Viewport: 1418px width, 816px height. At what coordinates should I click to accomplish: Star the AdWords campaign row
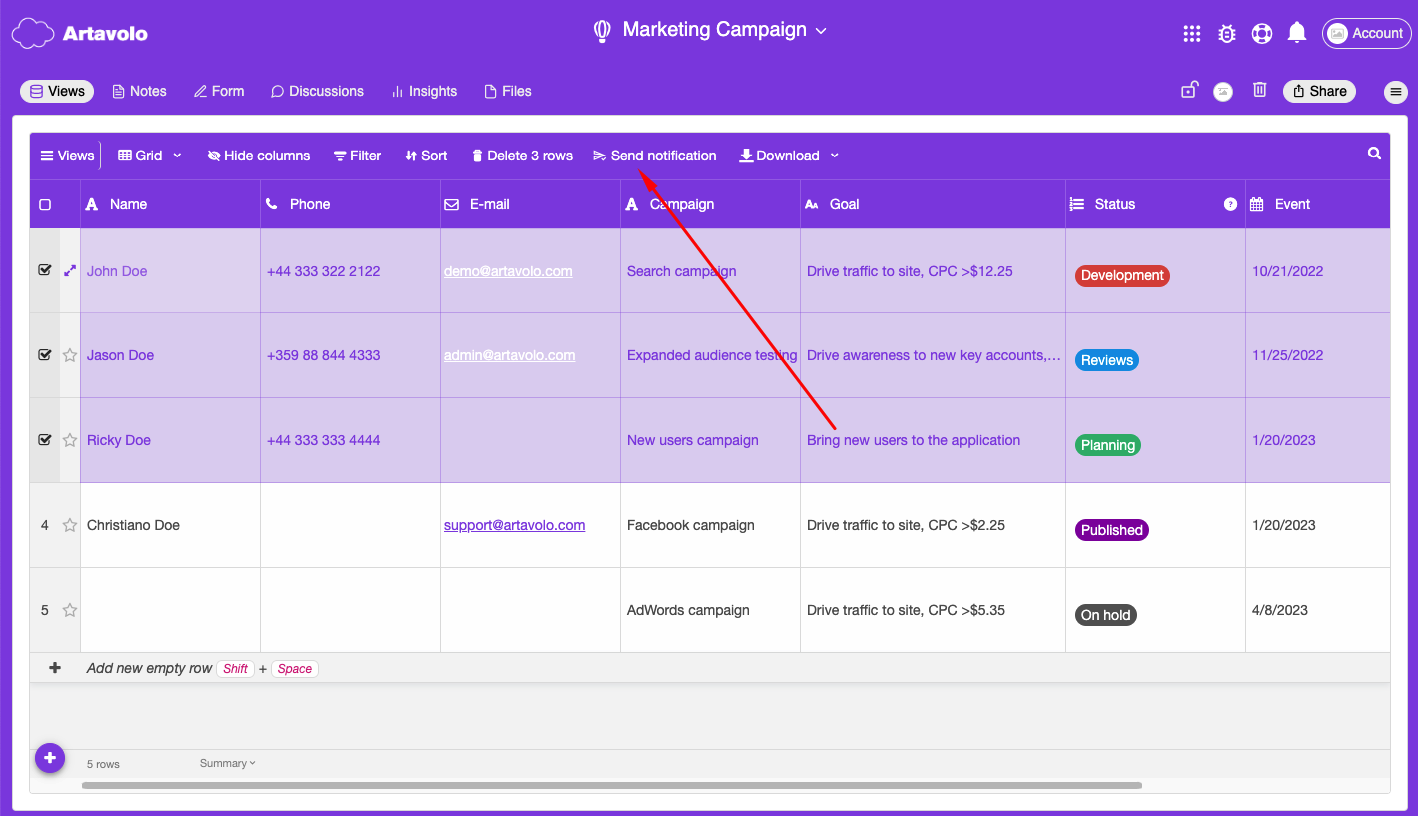(x=70, y=610)
